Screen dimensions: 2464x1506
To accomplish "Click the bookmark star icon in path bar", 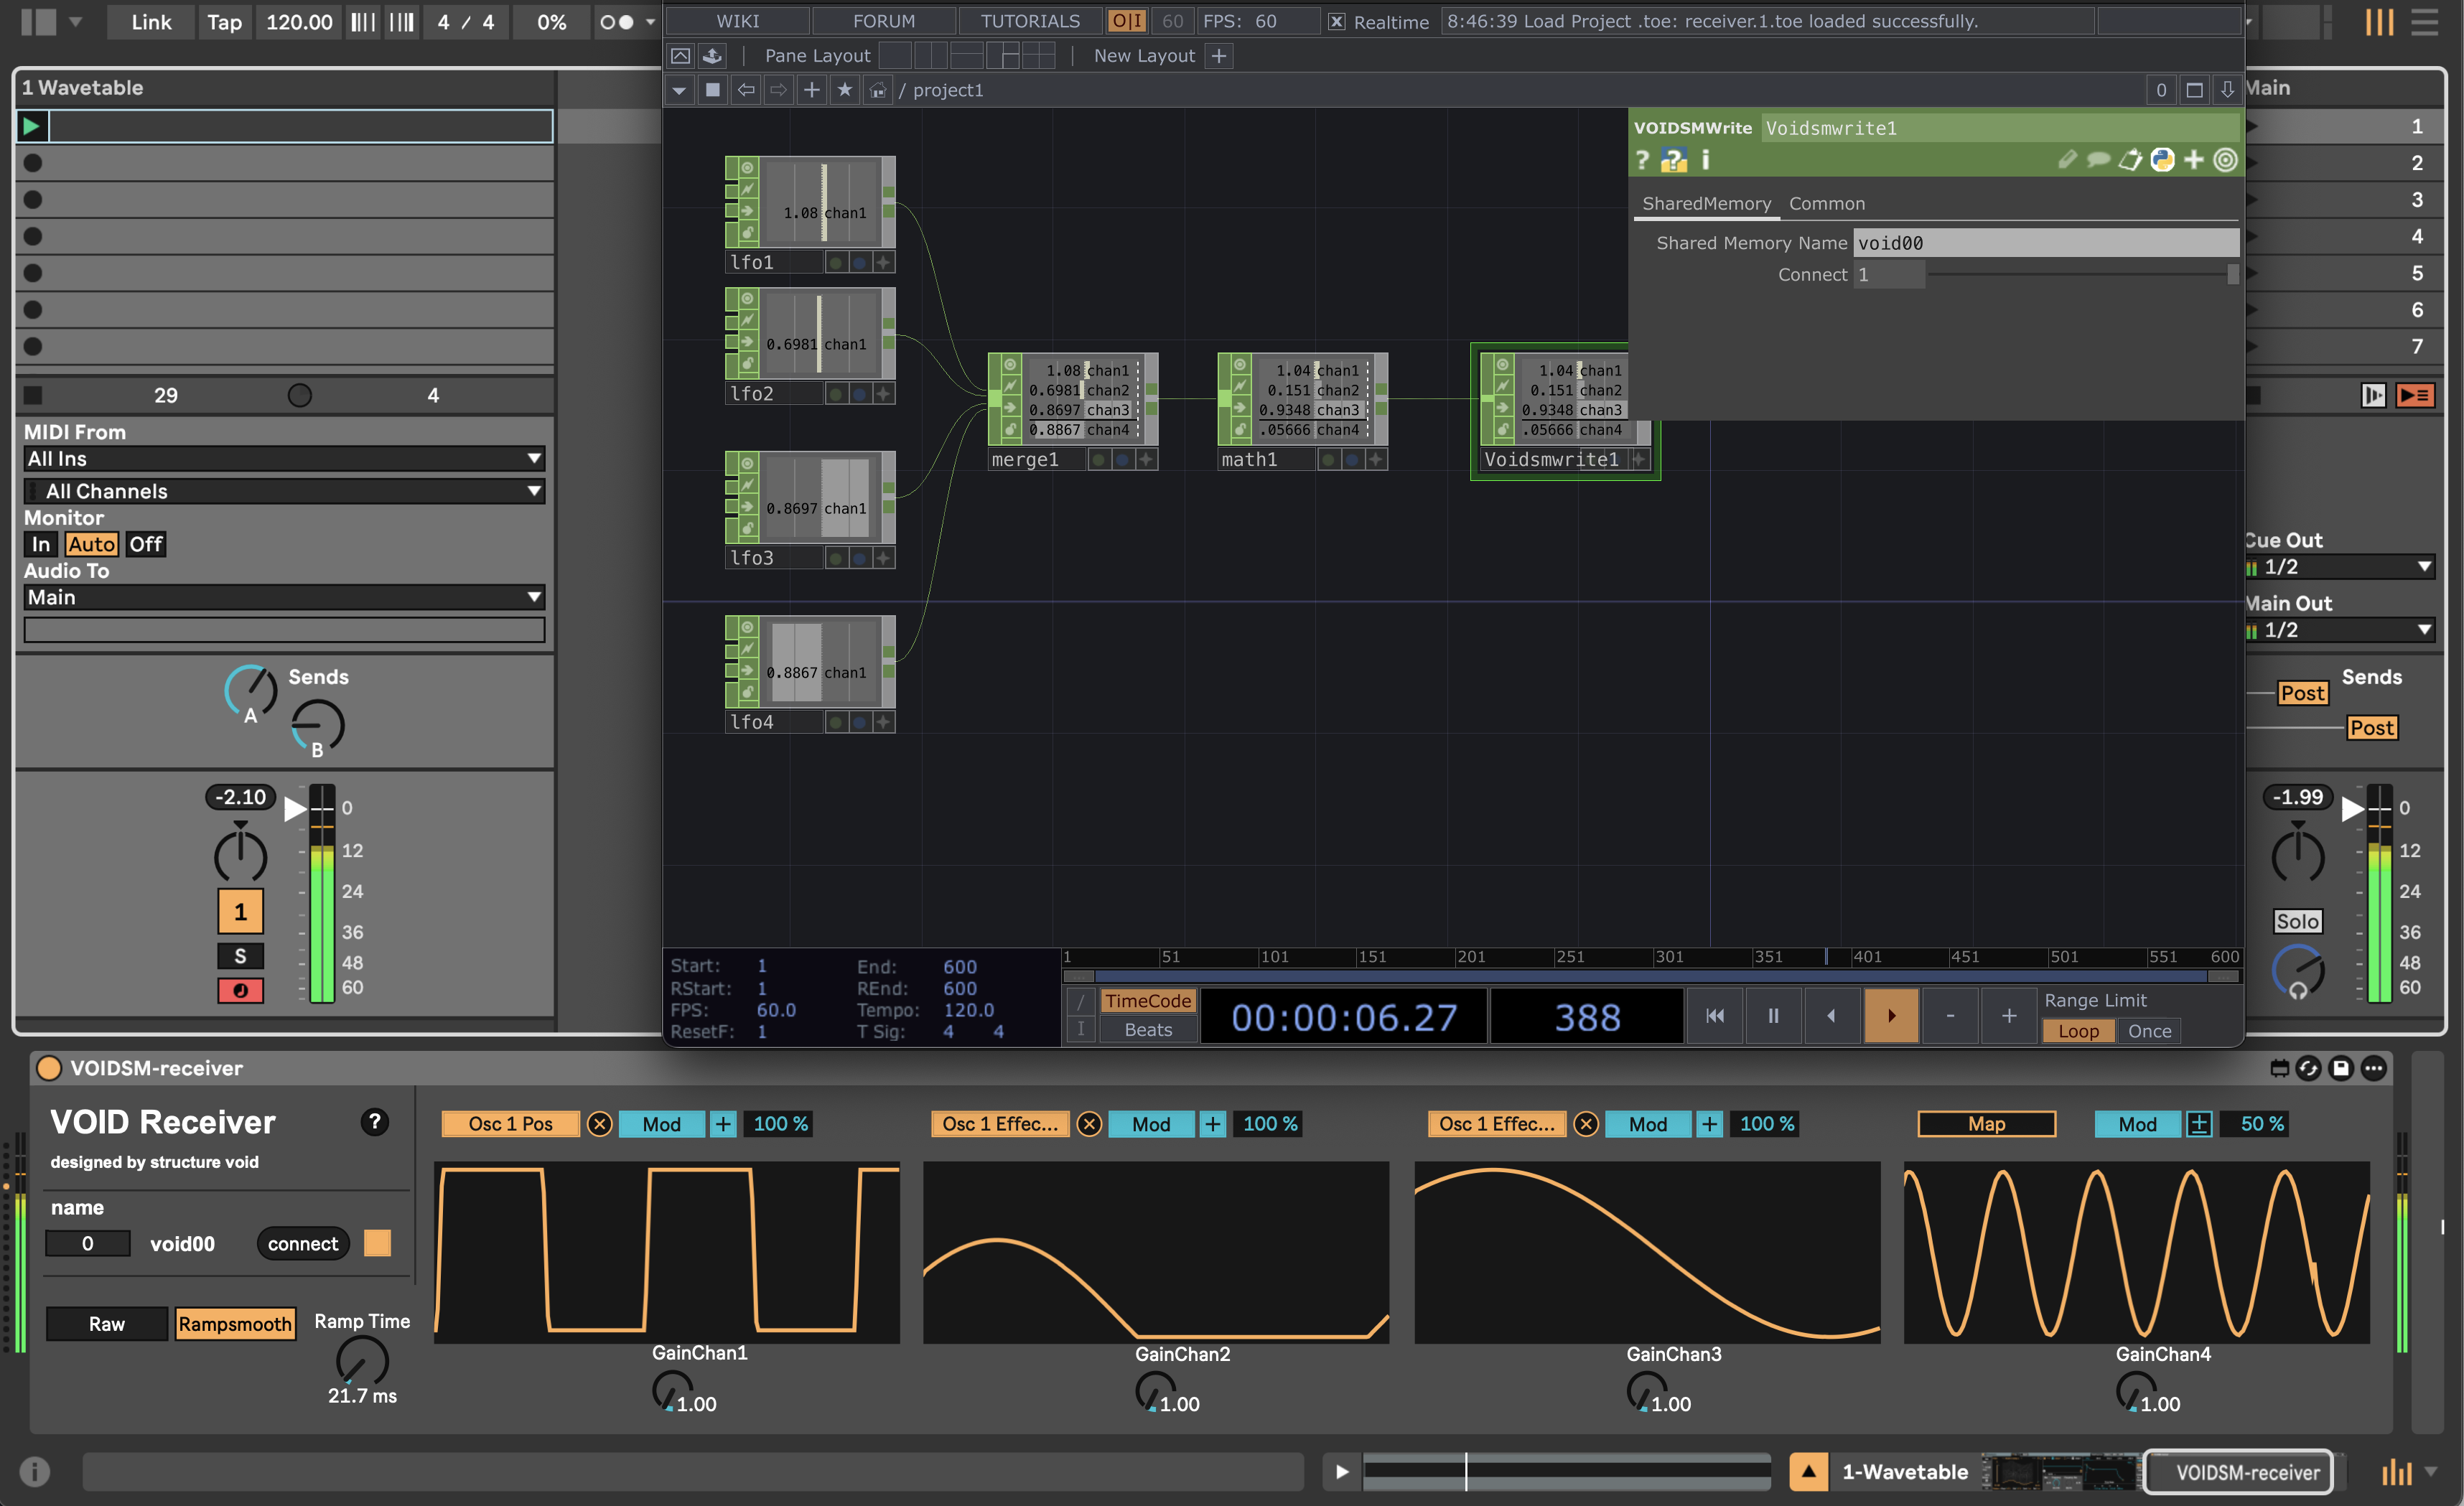I will pyautogui.click(x=845, y=90).
